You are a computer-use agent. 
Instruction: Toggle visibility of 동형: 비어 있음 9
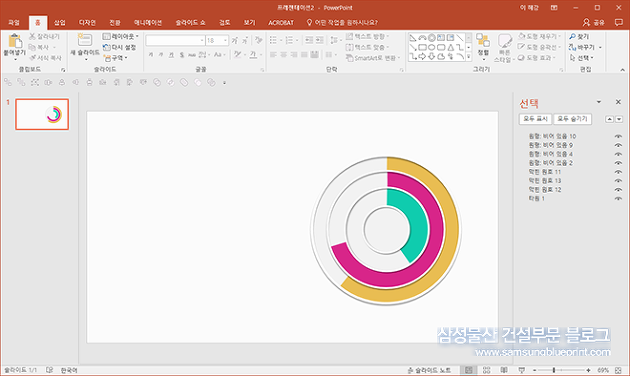618,145
